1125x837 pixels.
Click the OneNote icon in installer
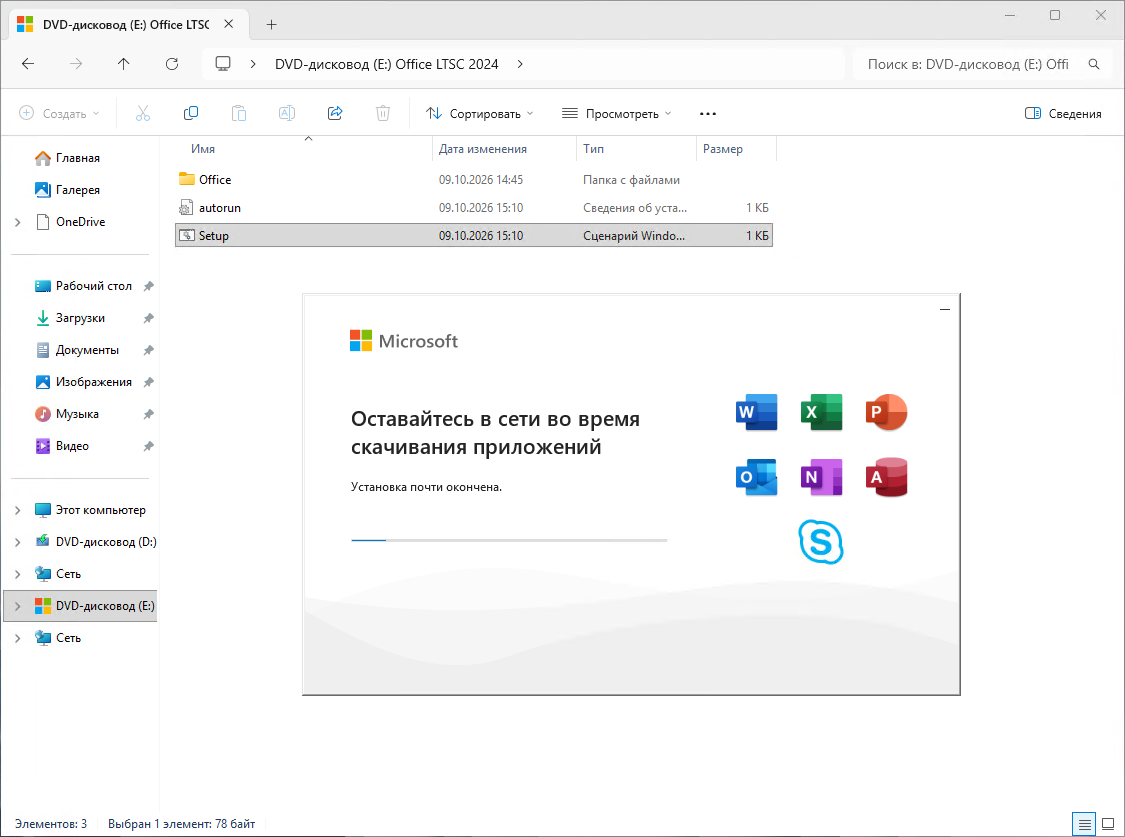click(821, 477)
